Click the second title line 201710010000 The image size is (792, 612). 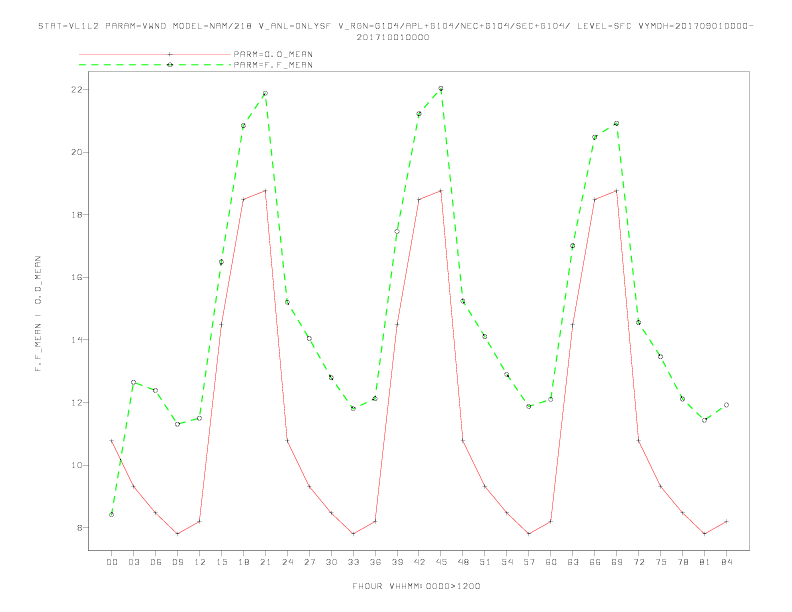click(x=393, y=37)
